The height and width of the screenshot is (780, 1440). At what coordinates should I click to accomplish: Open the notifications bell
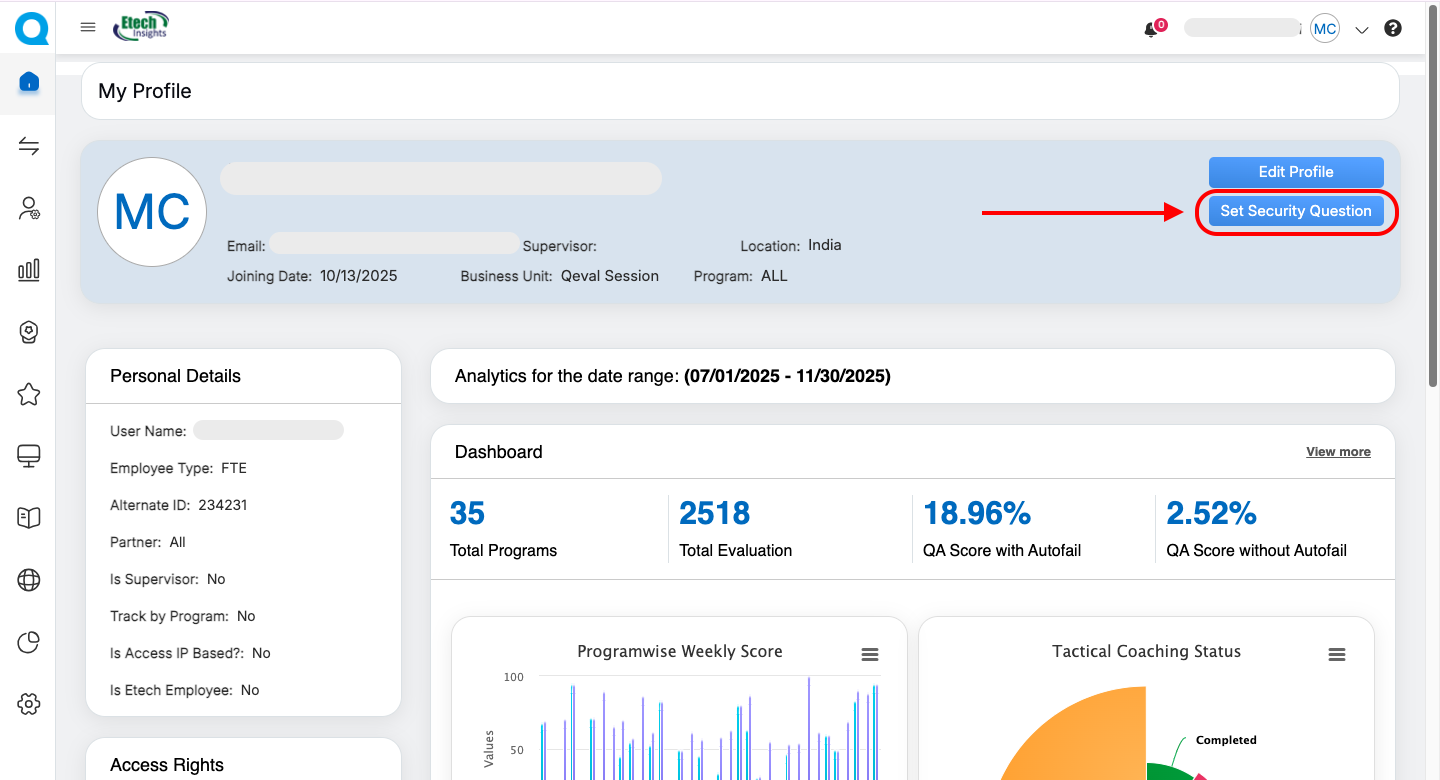pyautogui.click(x=1151, y=30)
